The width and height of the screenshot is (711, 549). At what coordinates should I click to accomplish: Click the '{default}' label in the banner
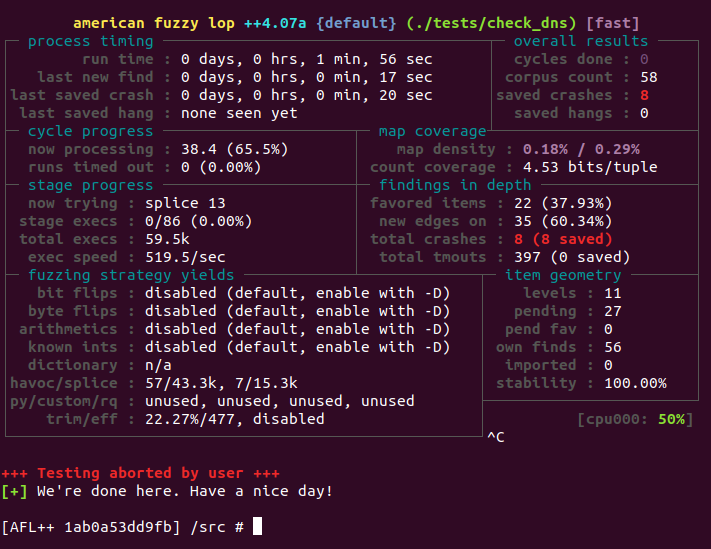[356, 23]
